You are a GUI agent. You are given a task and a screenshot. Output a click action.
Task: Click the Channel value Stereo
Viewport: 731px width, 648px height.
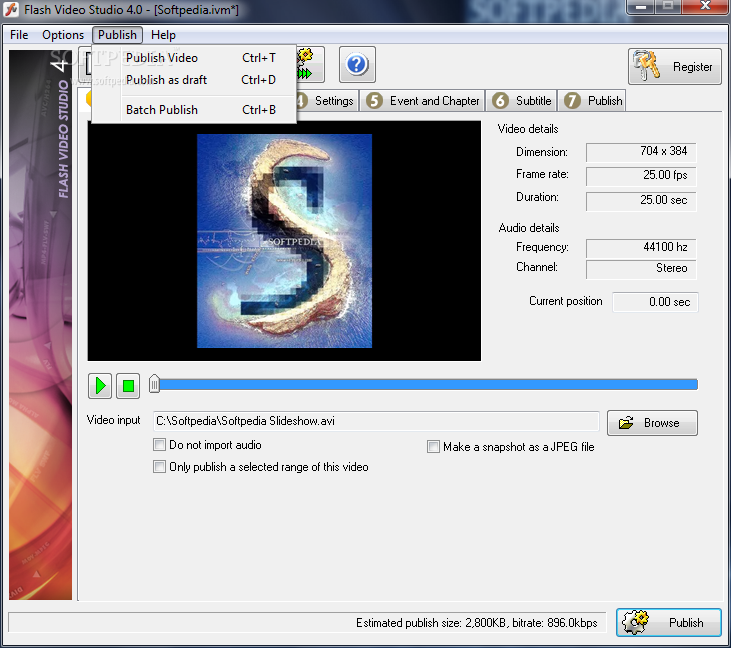coord(641,269)
